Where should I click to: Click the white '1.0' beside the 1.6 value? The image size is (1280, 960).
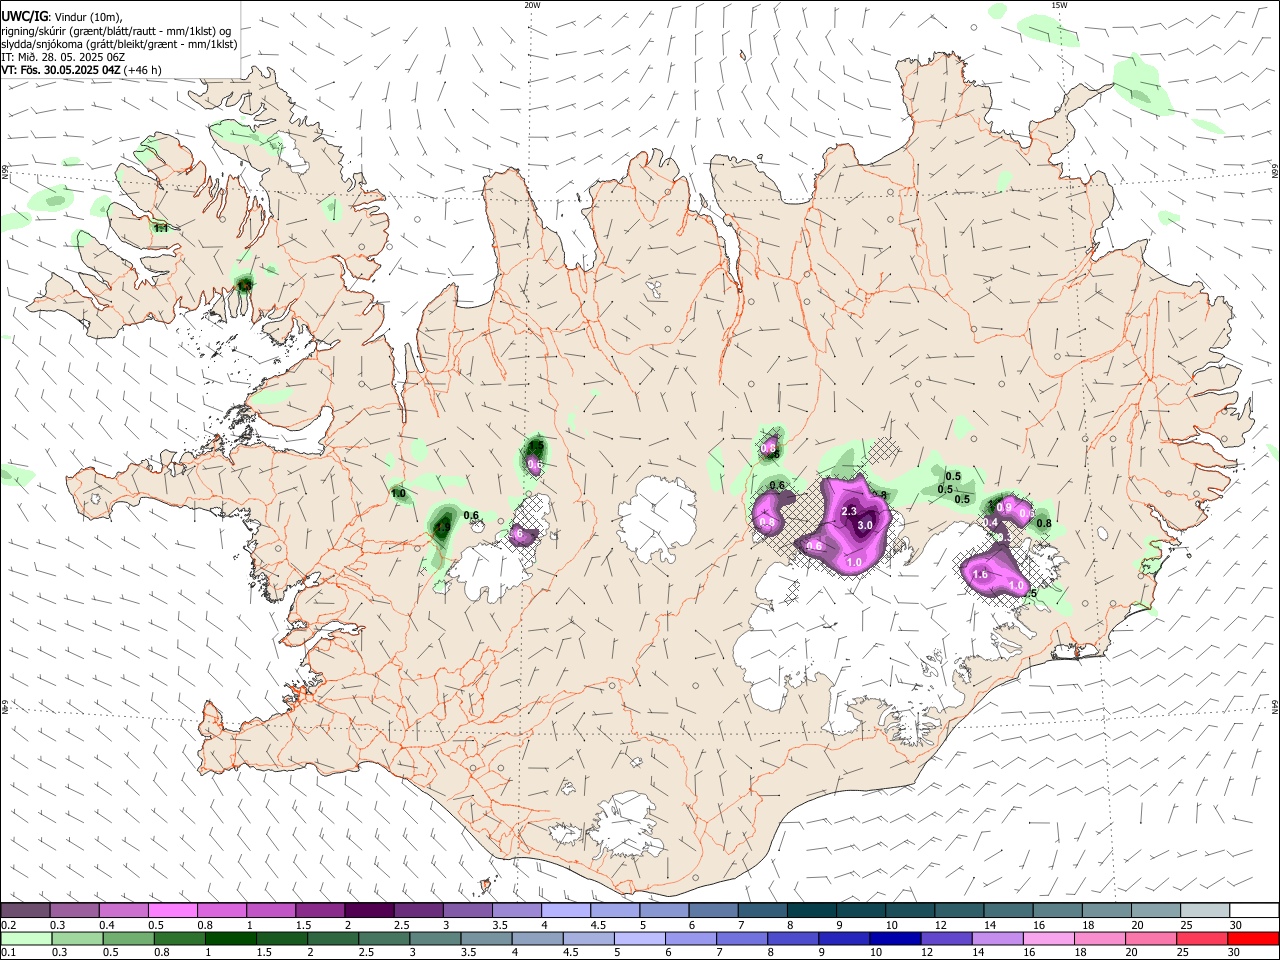(1017, 586)
